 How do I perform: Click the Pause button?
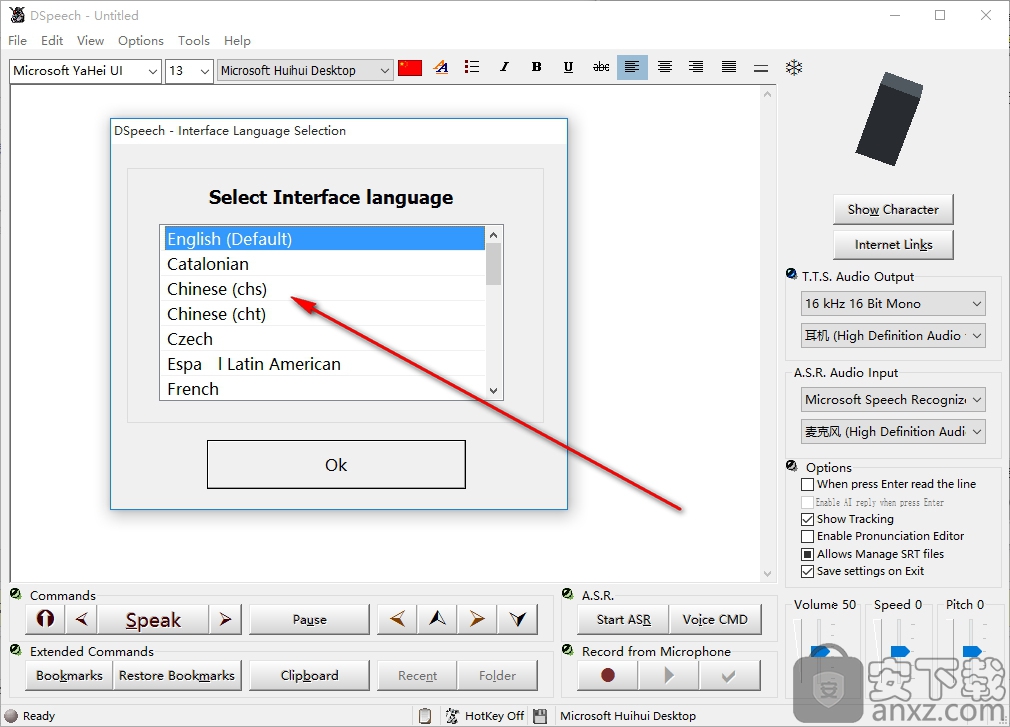click(309, 619)
